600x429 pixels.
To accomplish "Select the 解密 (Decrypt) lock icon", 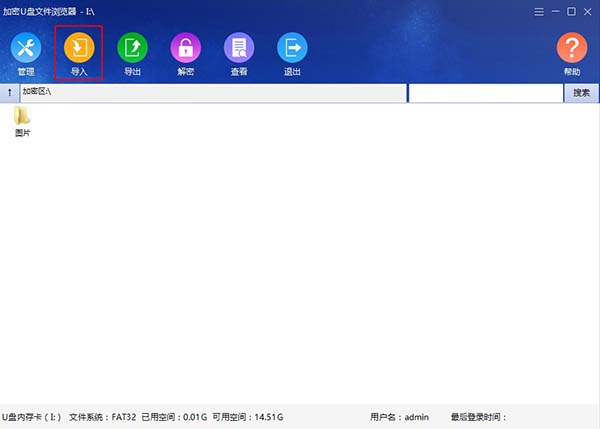I will click(x=186, y=47).
